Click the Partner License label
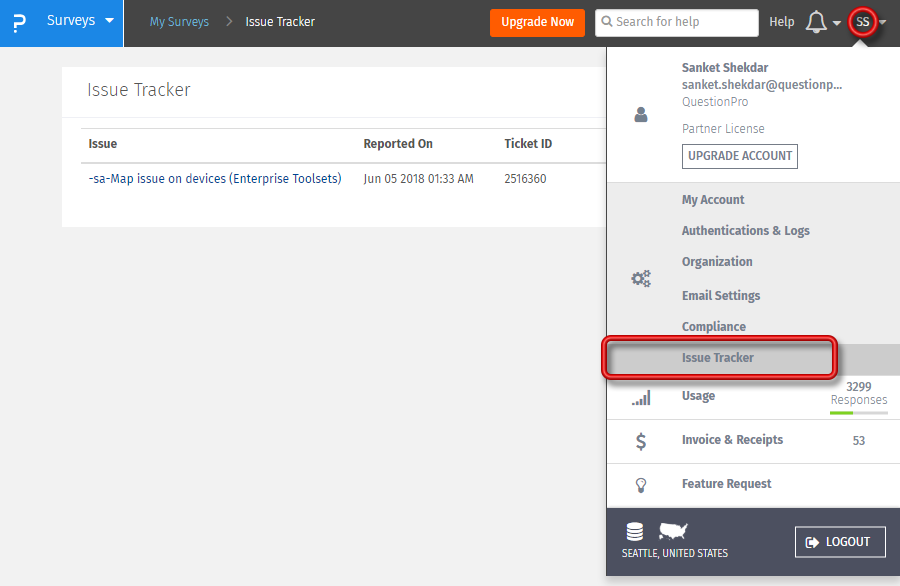This screenshot has height=586, width=900. pyautogui.click(x=723, y=129)
